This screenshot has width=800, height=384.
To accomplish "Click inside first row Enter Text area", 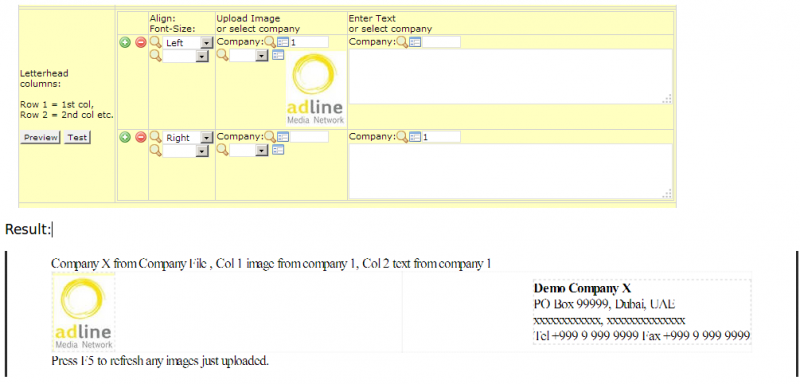I will [510, 76].
